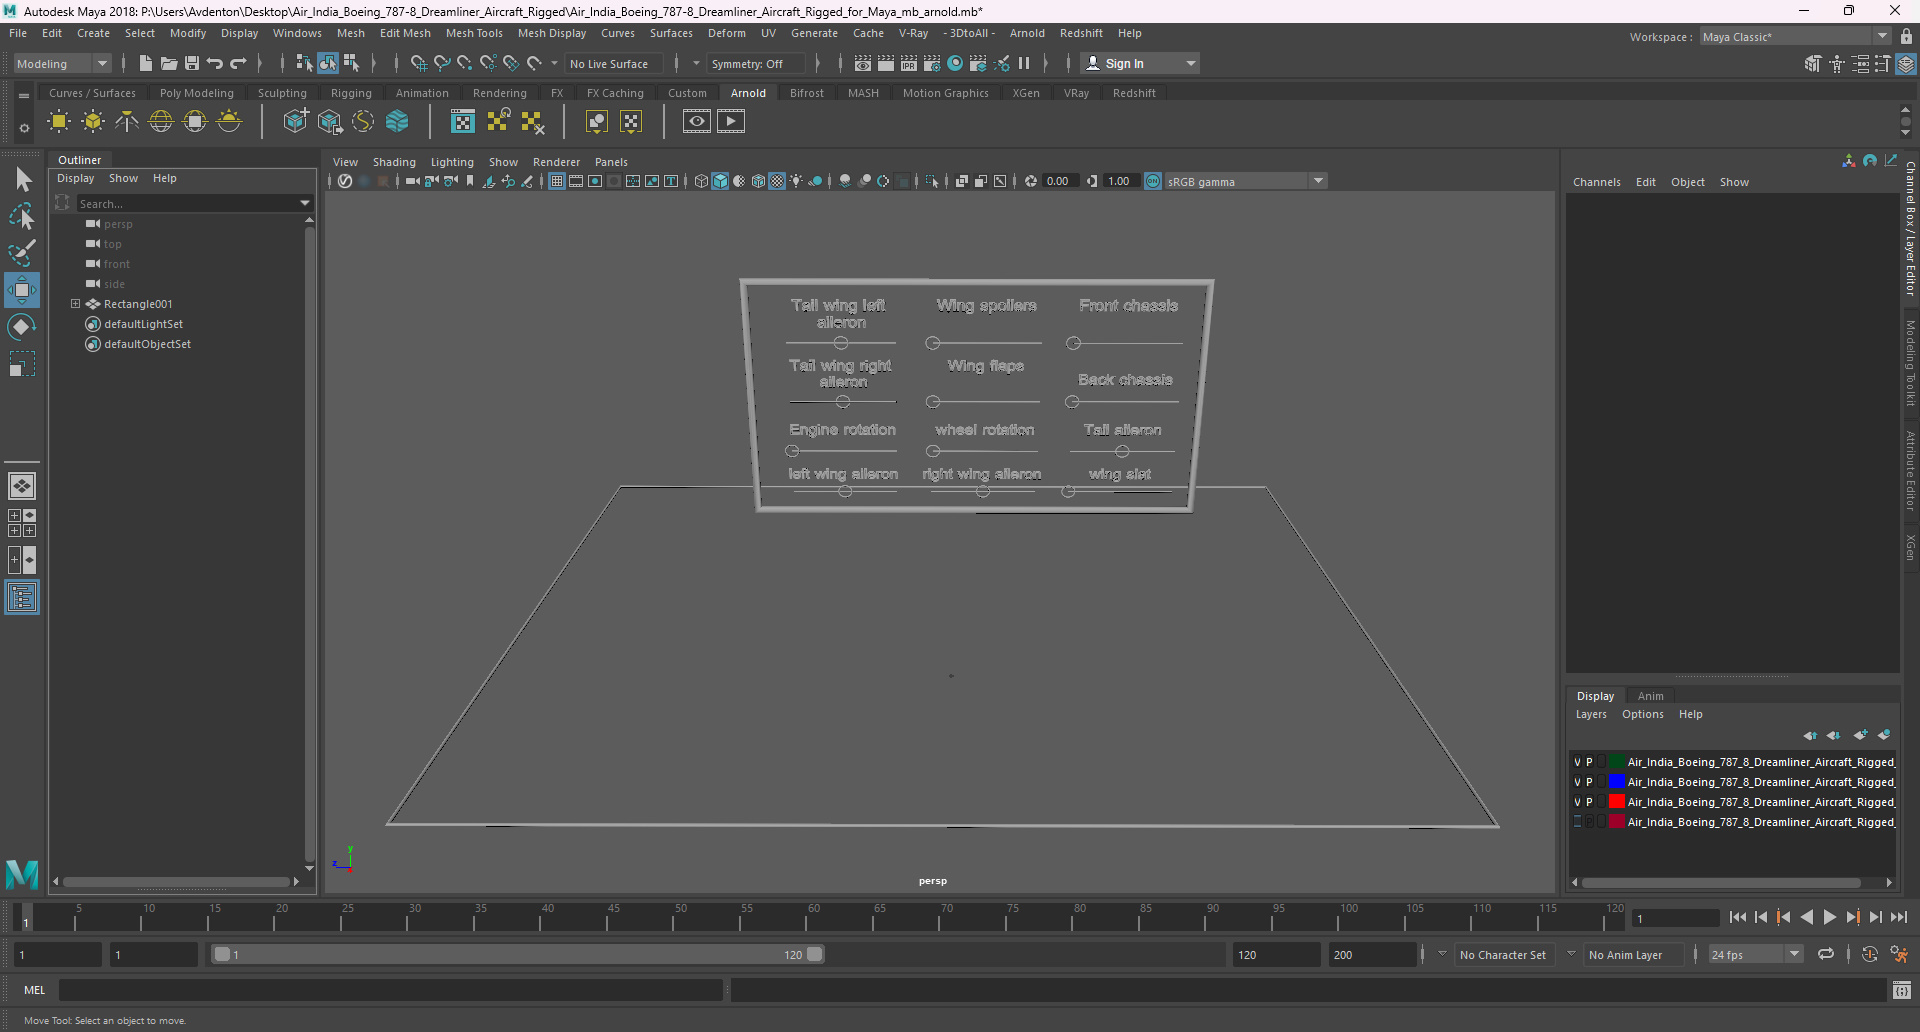
Task: Open the Outliner search filter dropdown arrow
Action: 305,203
